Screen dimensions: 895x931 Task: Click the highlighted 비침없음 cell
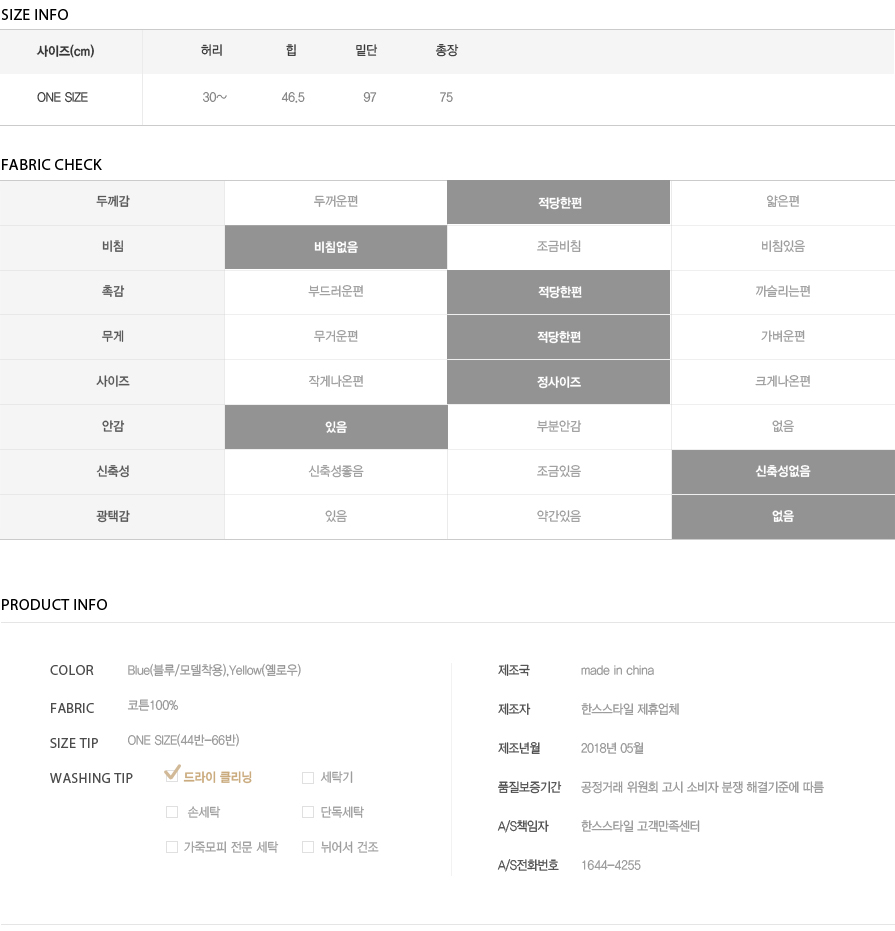(336, 247)
